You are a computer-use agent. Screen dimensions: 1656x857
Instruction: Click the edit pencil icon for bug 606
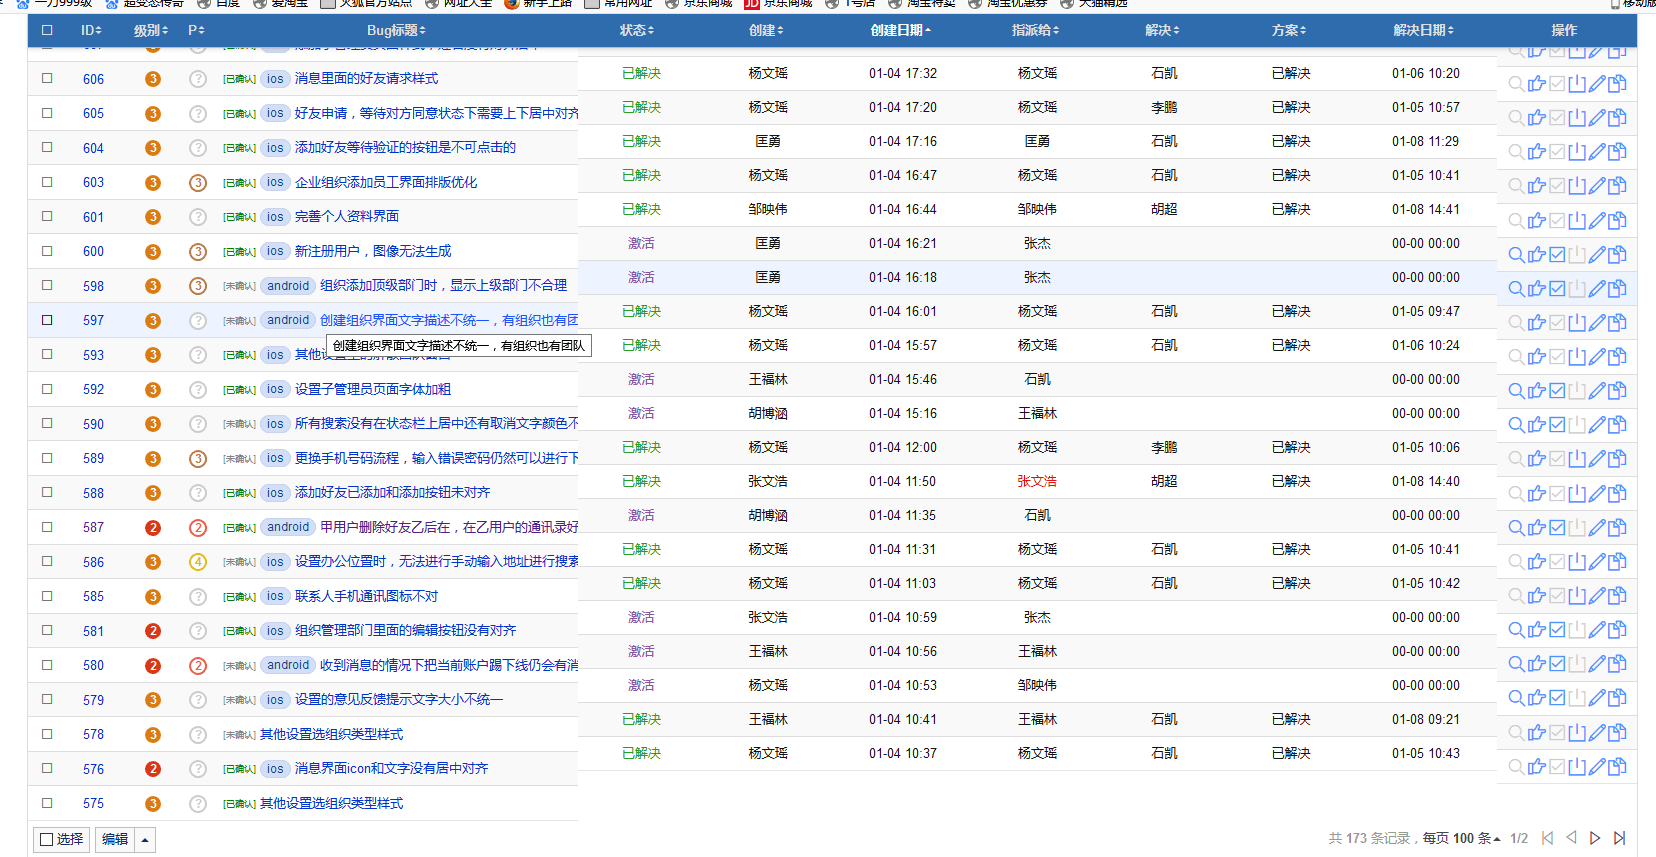click(x=1597, y=84)
